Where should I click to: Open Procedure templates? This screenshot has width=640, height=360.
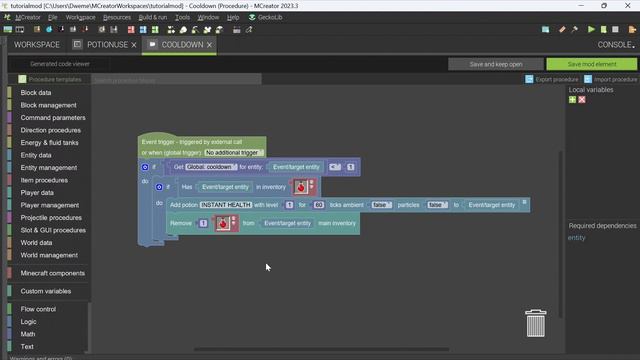pos(55,79)
